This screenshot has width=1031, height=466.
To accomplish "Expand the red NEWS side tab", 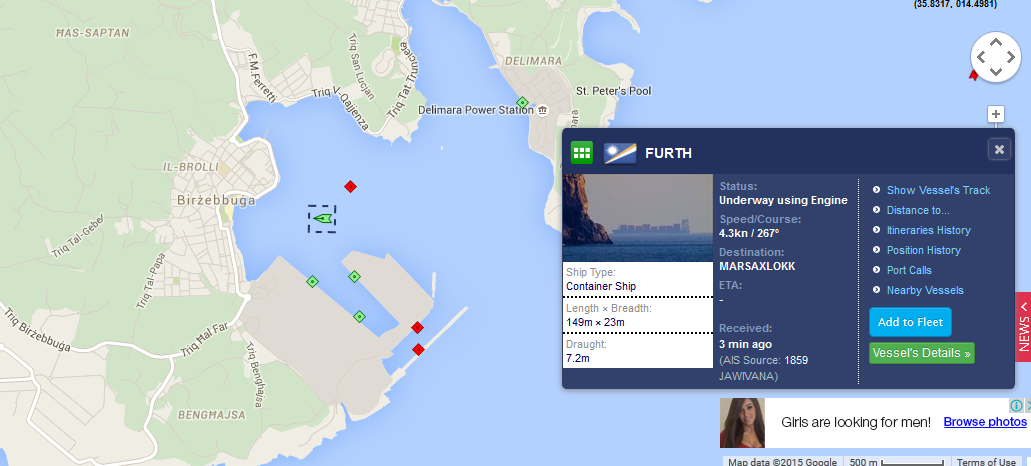I will (1023, 326).
